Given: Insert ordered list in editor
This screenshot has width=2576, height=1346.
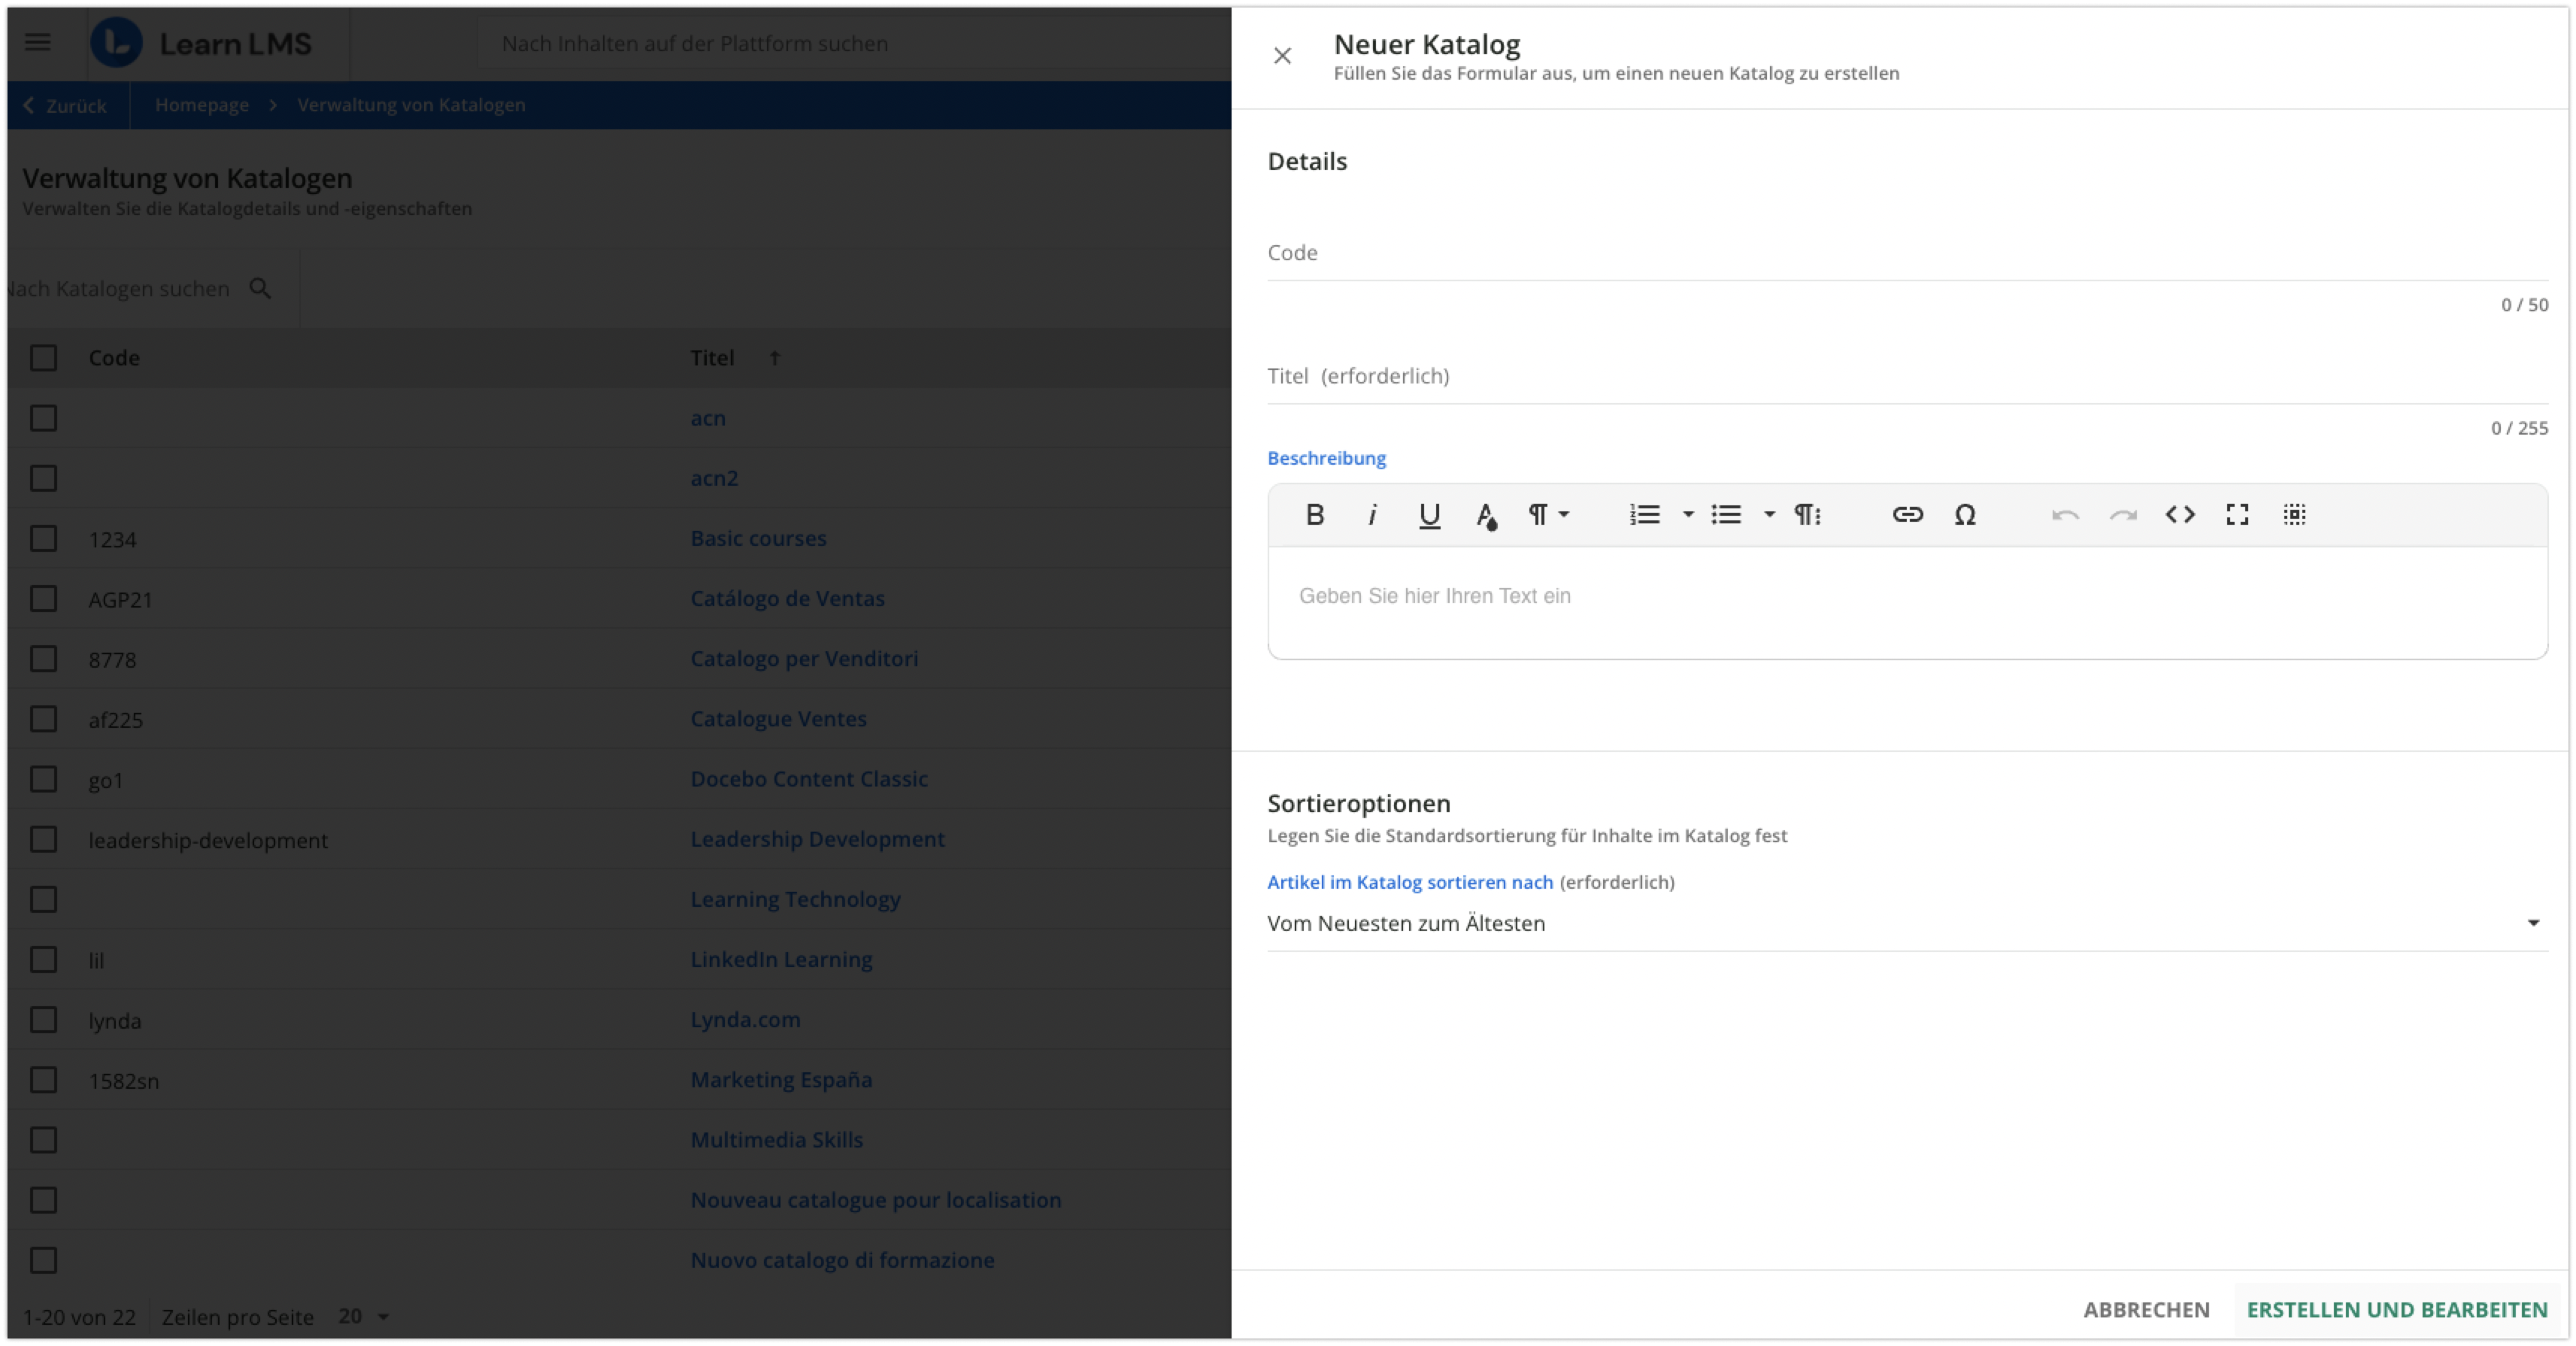Looking at the screenshot, I should (1644, 514).
